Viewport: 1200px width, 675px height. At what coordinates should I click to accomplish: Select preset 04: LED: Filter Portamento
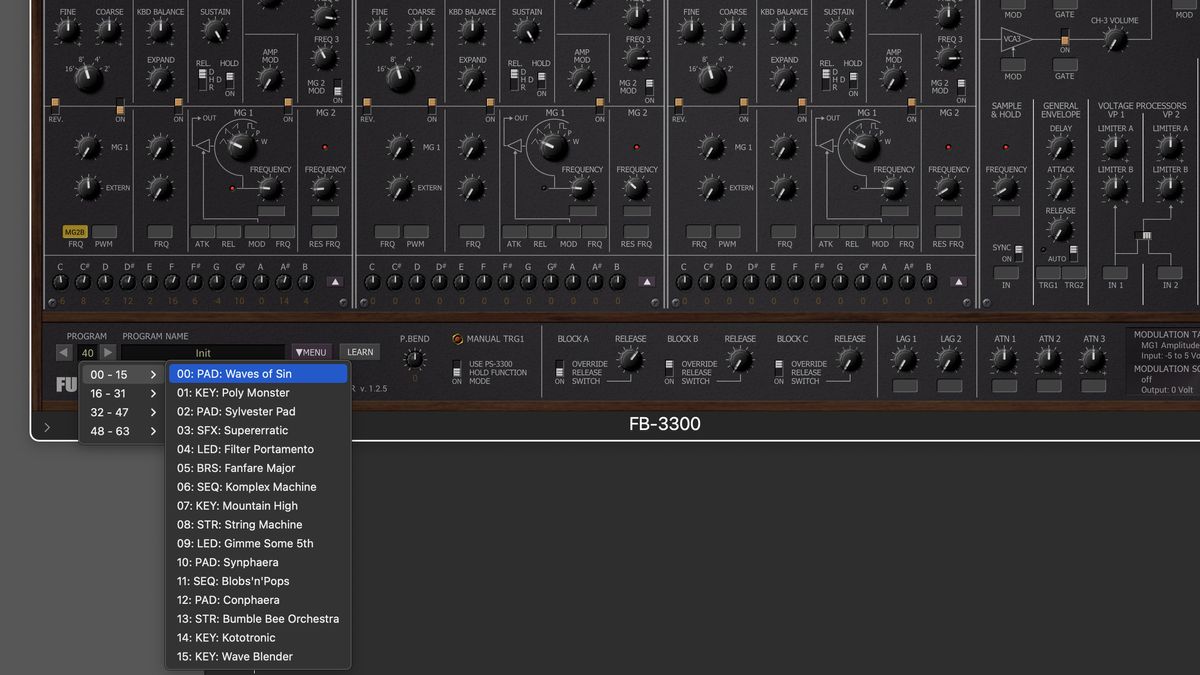(x=258, y=449)
